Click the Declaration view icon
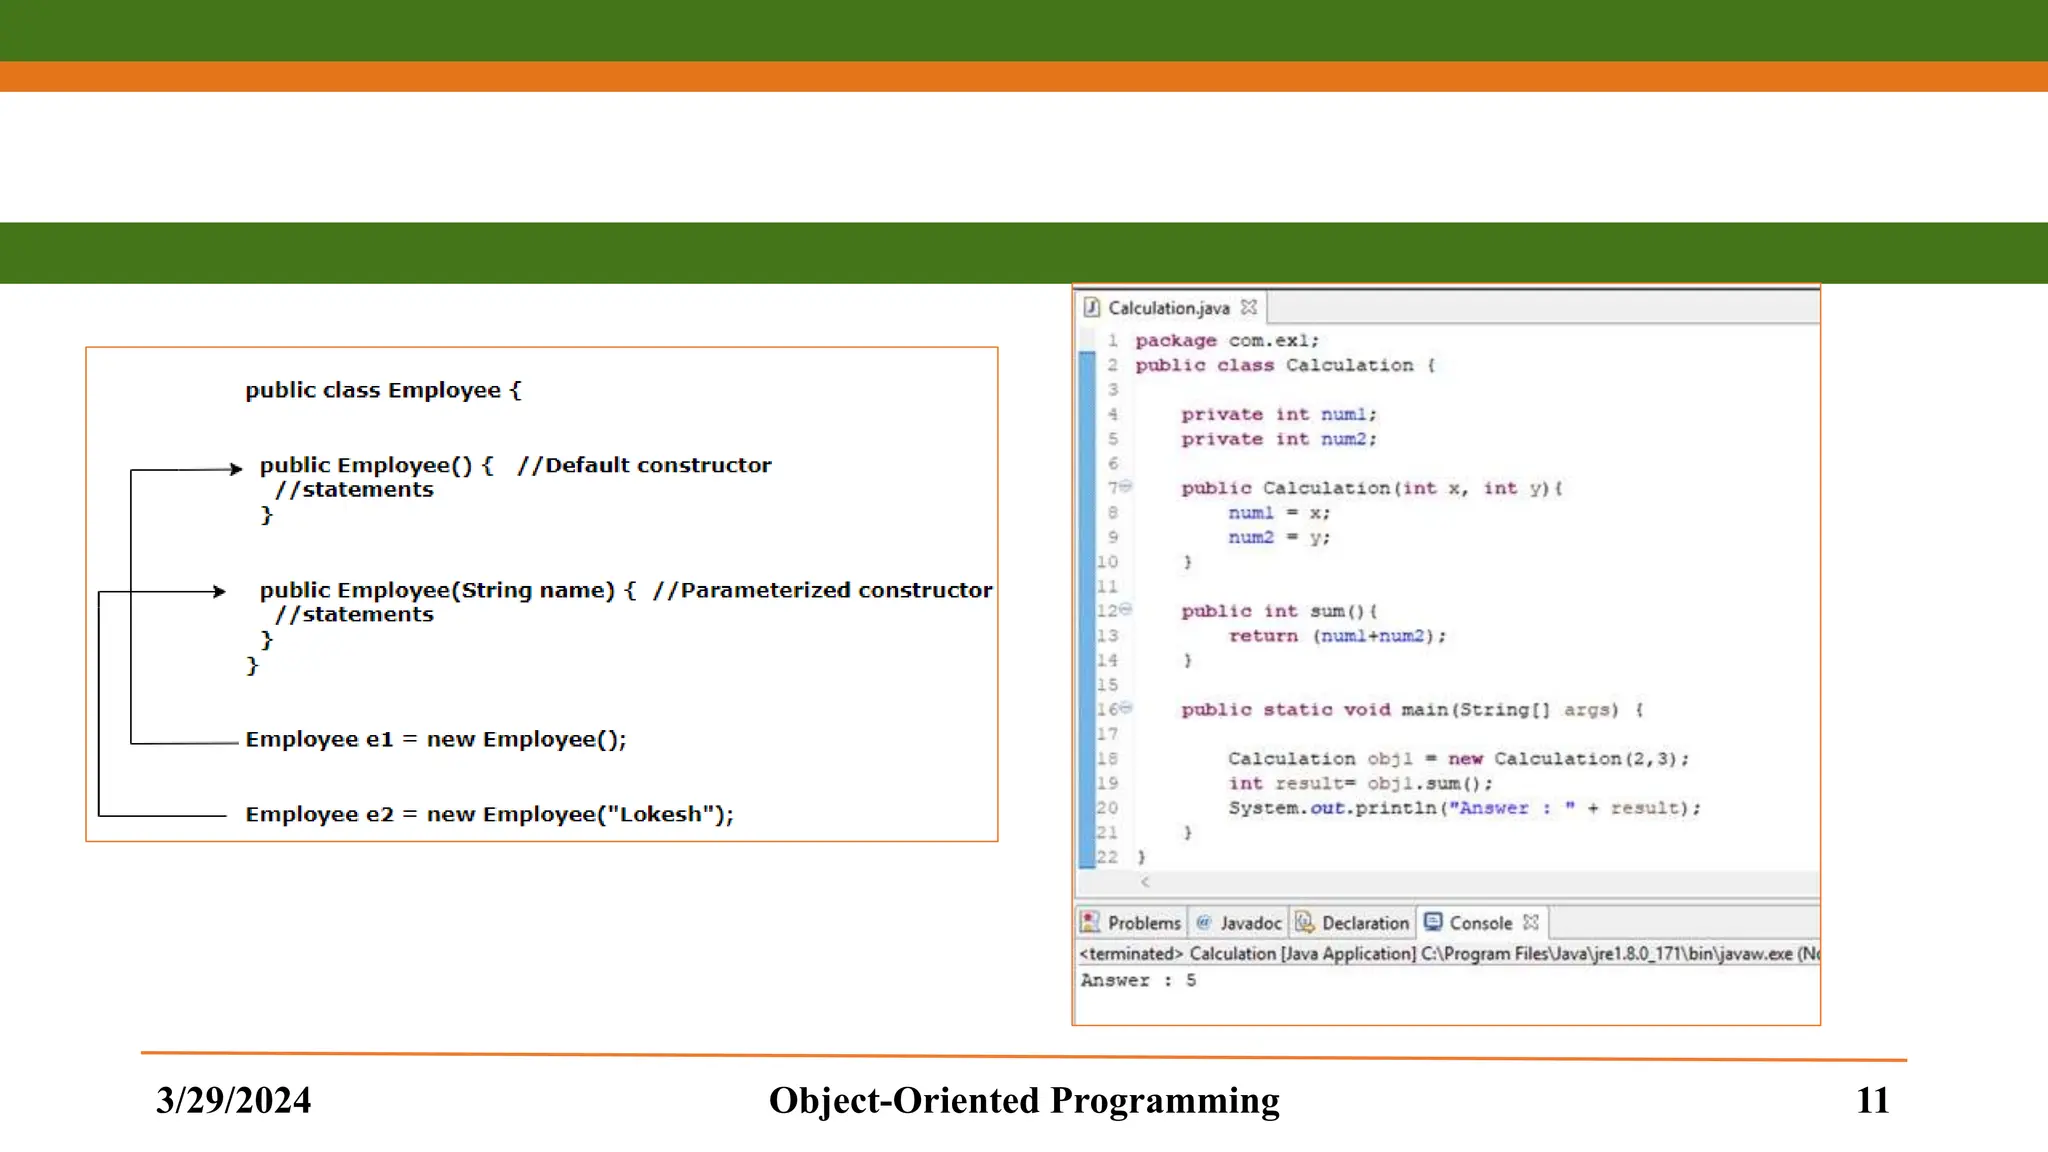The height and width of the screenshot is (1152, 2048). click(1304, 922)
